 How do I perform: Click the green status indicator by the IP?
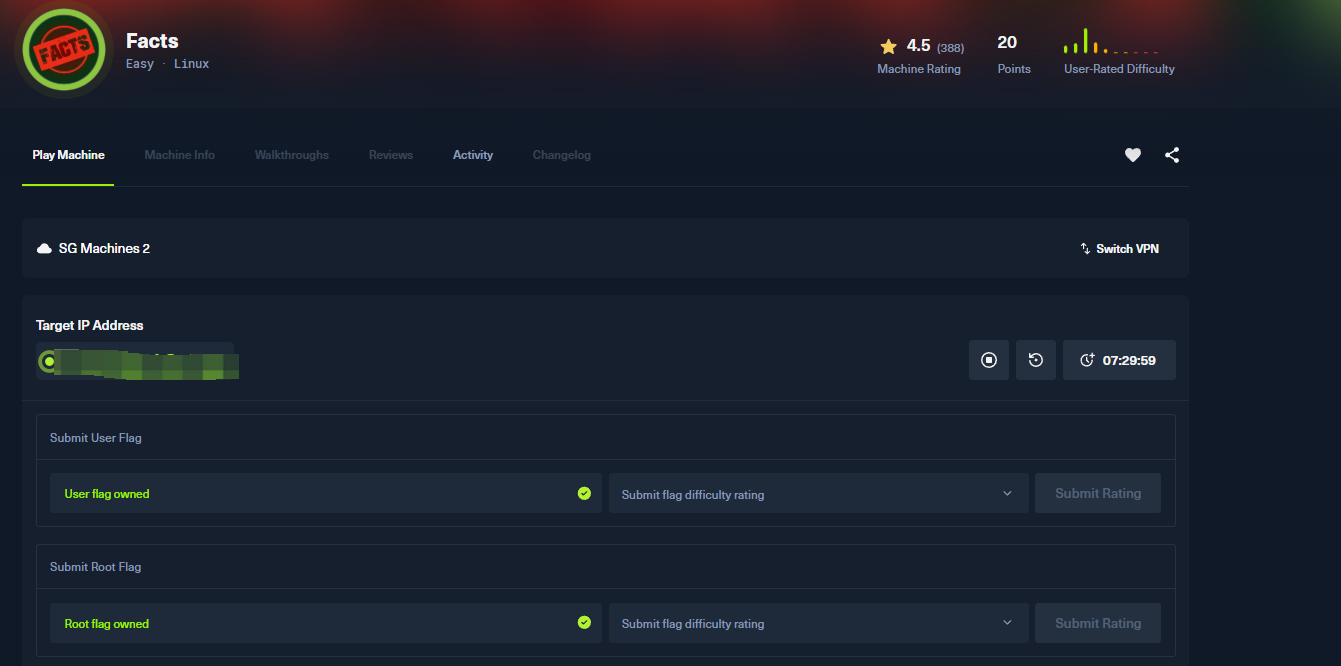(47, 361)
